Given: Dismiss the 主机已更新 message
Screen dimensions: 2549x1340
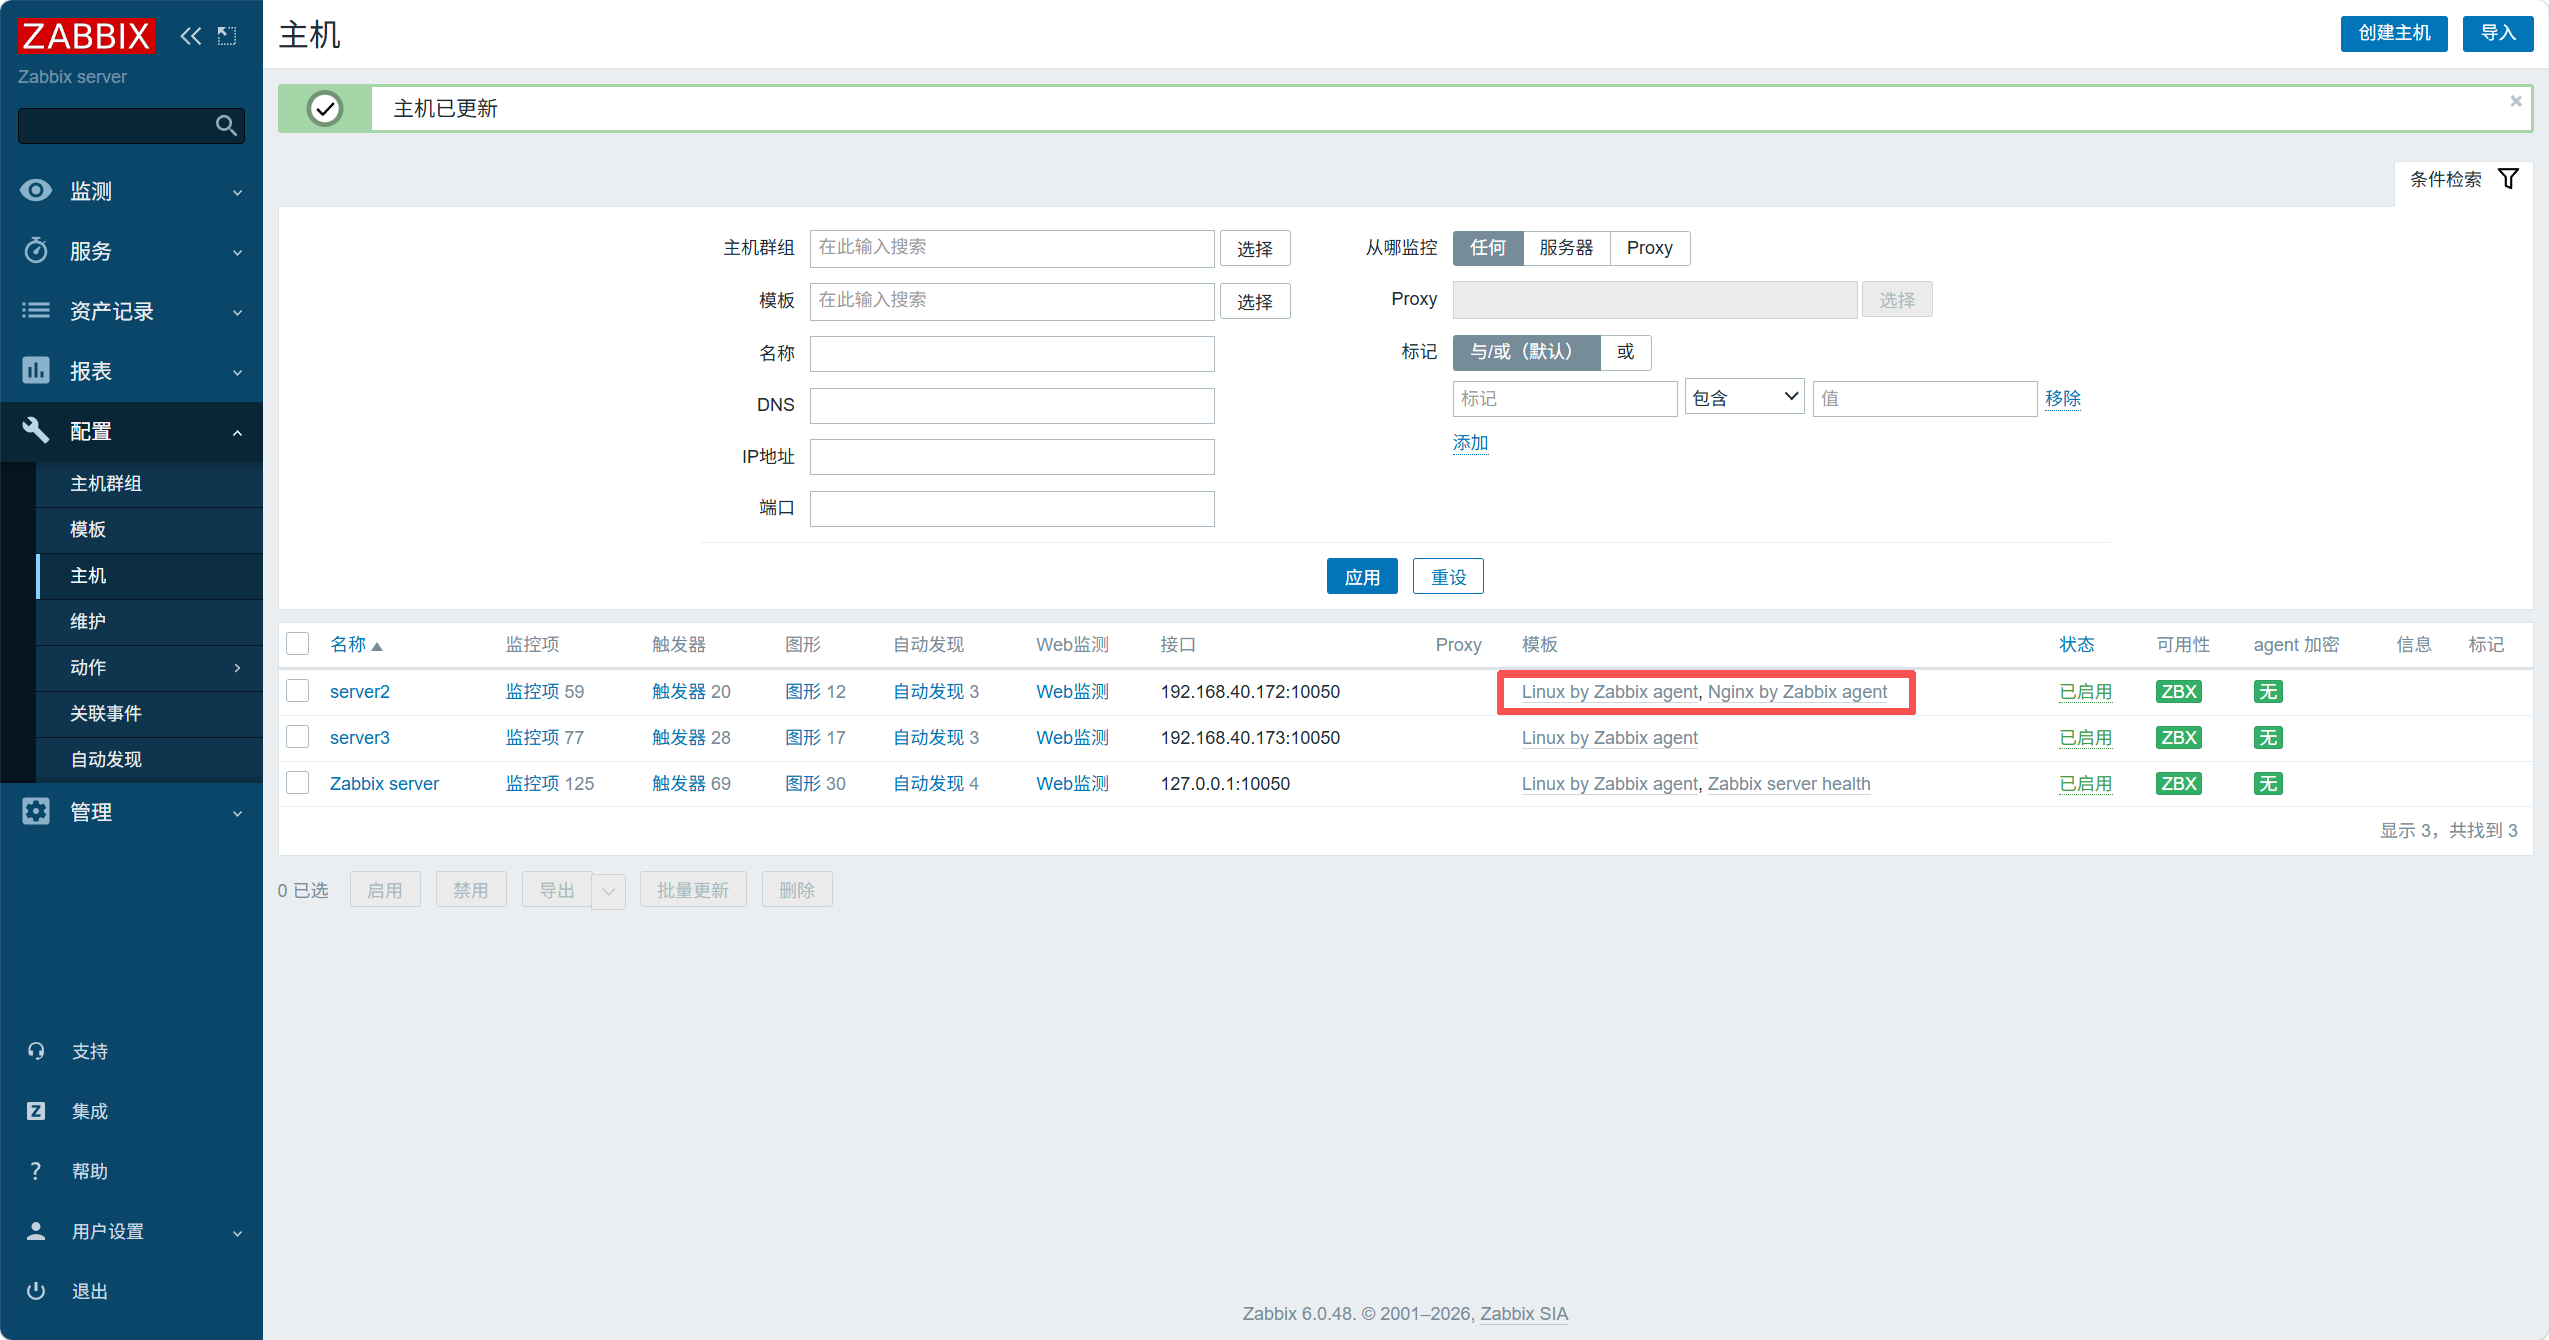Looking at the screenshot, I should (x=2516, y=101).
